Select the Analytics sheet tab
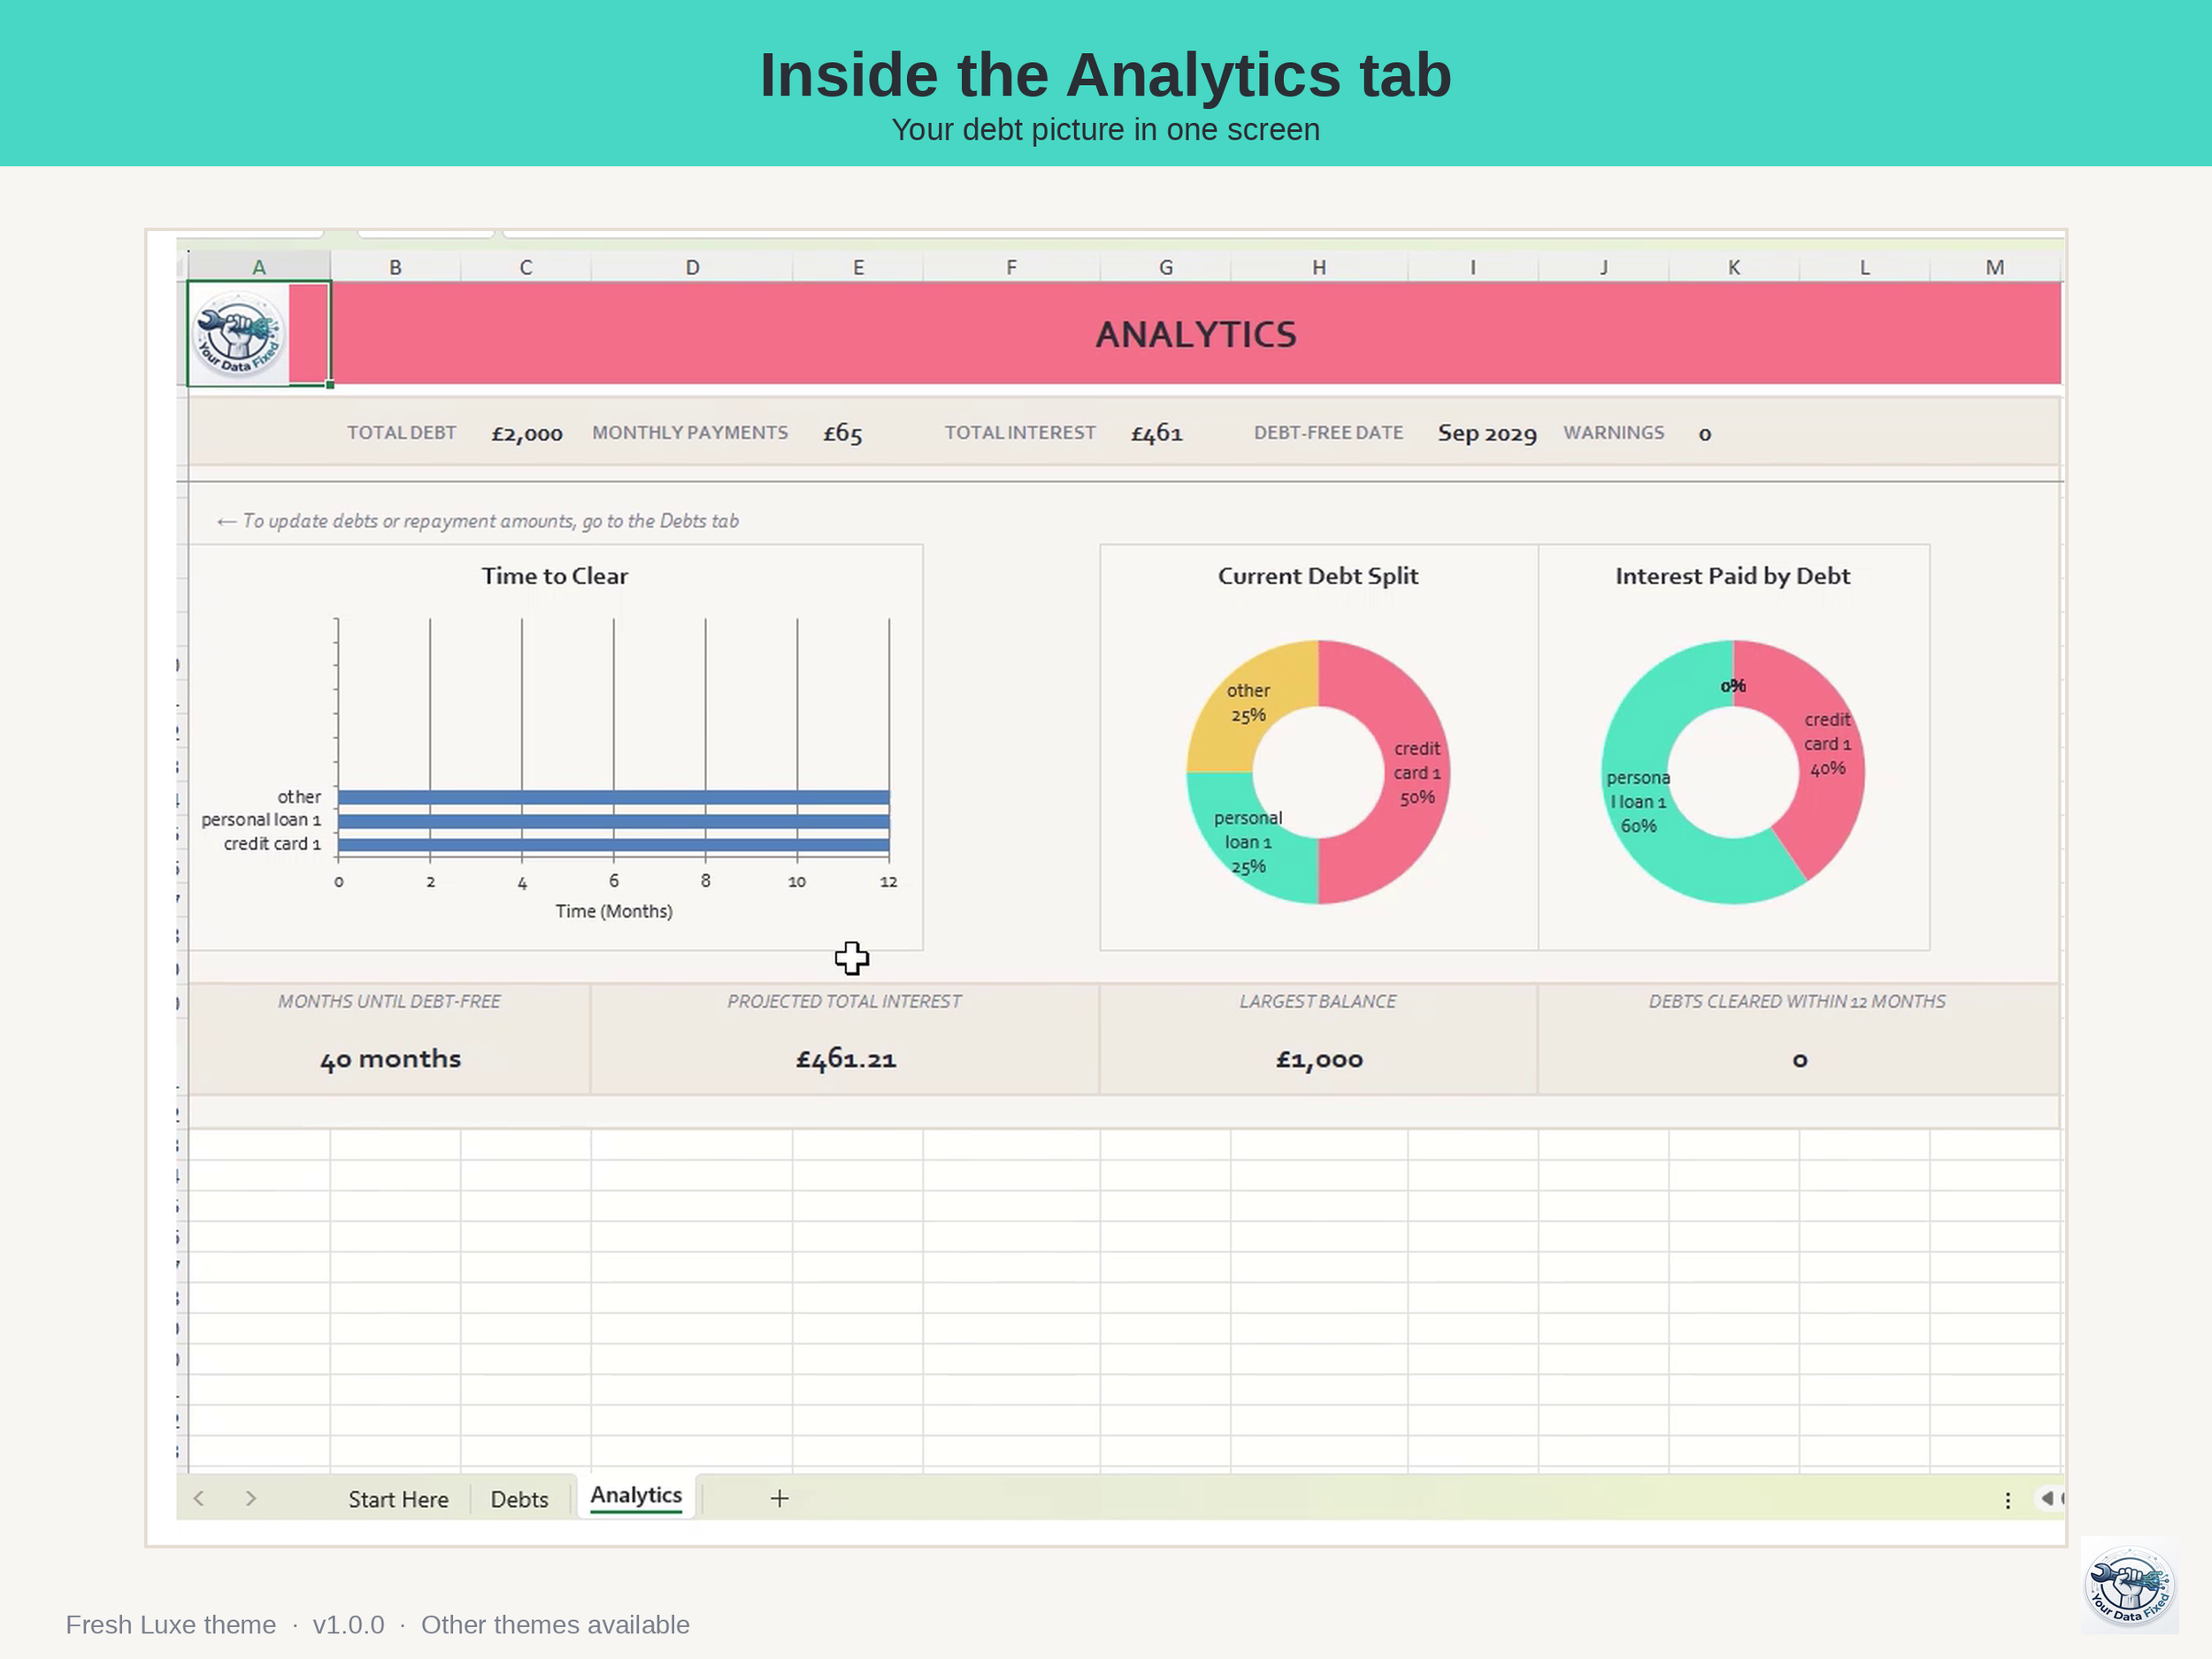Screen dimensions: 2212x1659 636,1496
